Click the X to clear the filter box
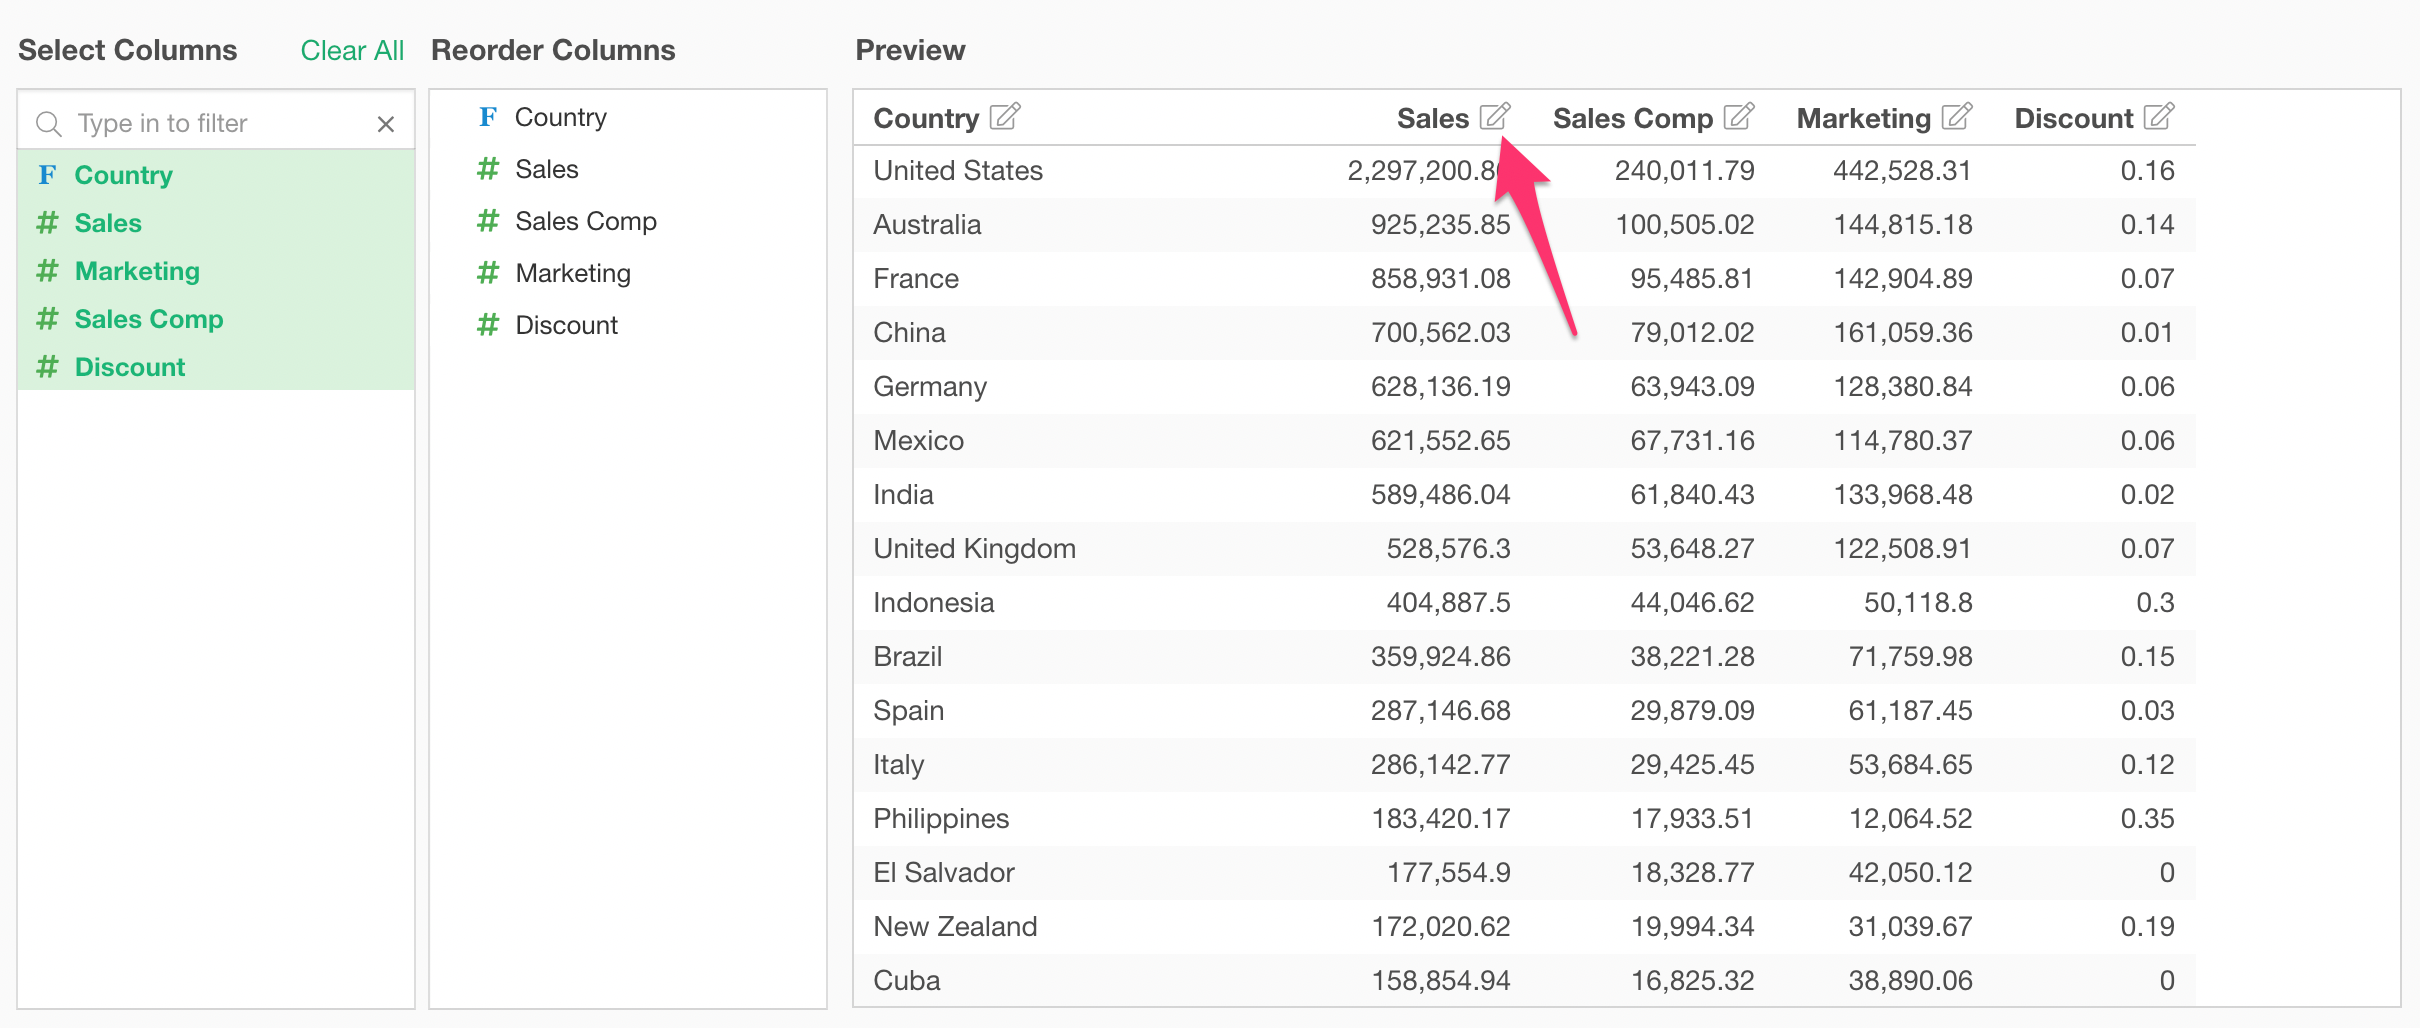The width and height of the screenshot is (2420, 1028). pyautogui.click(x=386, y=123)
